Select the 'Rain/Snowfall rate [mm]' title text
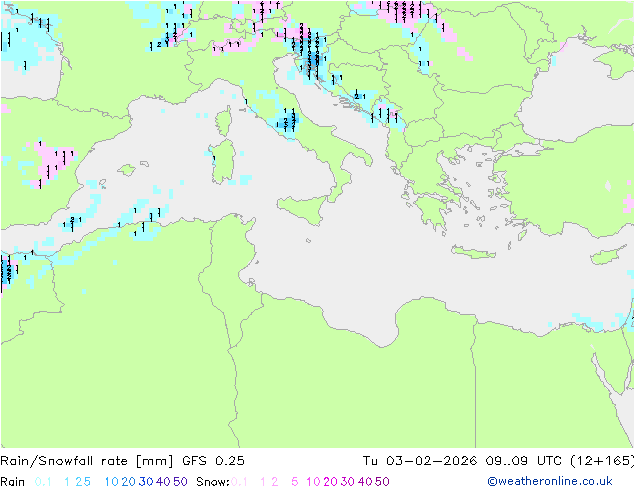This screenshot has width=634, height=490. 87,461
